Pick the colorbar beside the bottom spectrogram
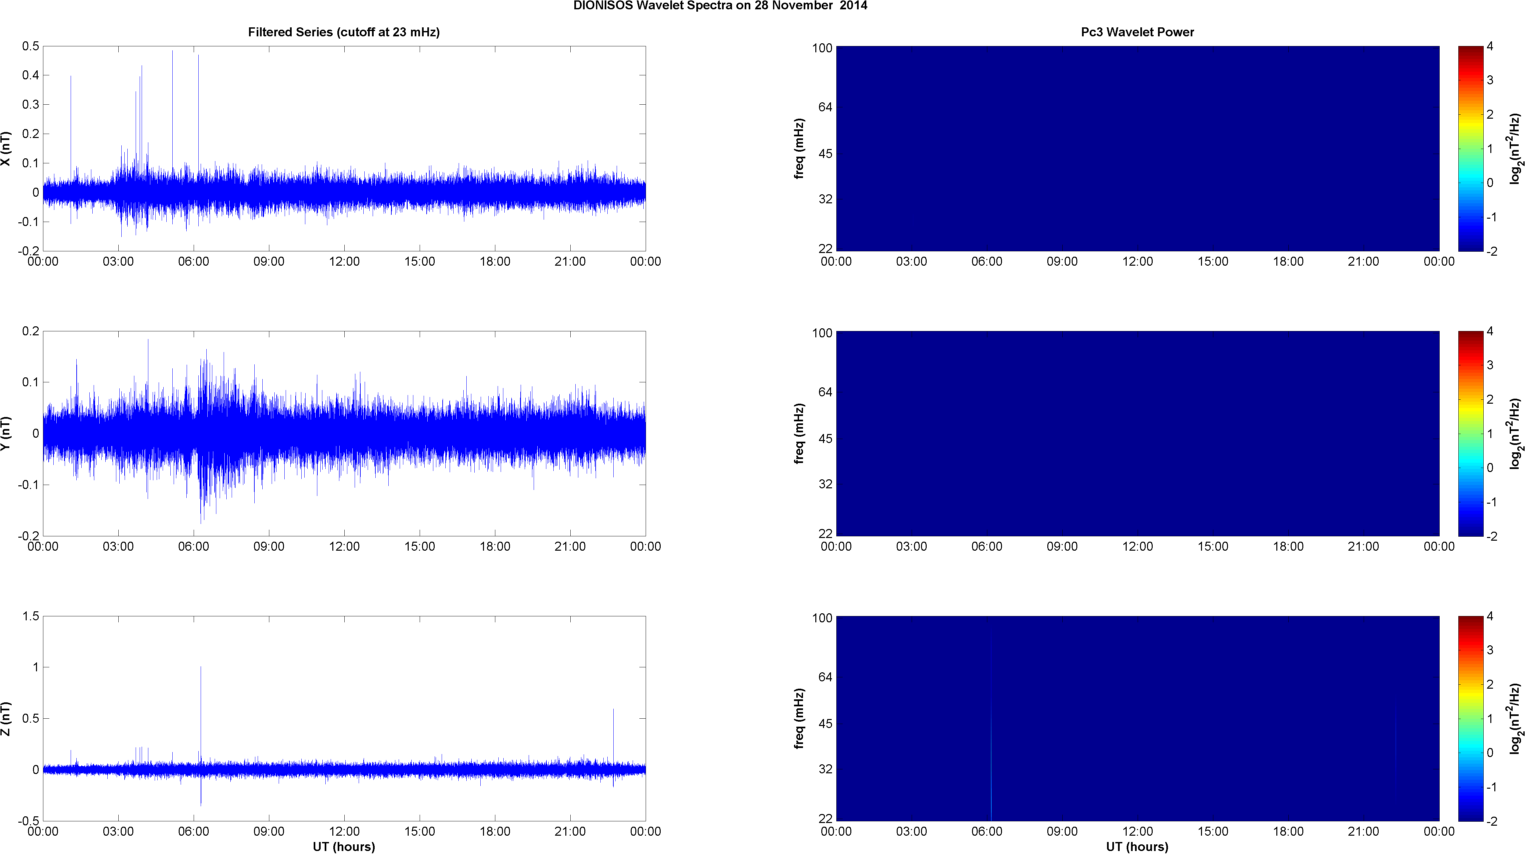Screen dimensions: 1525x854 click(x=1470, y=718)
